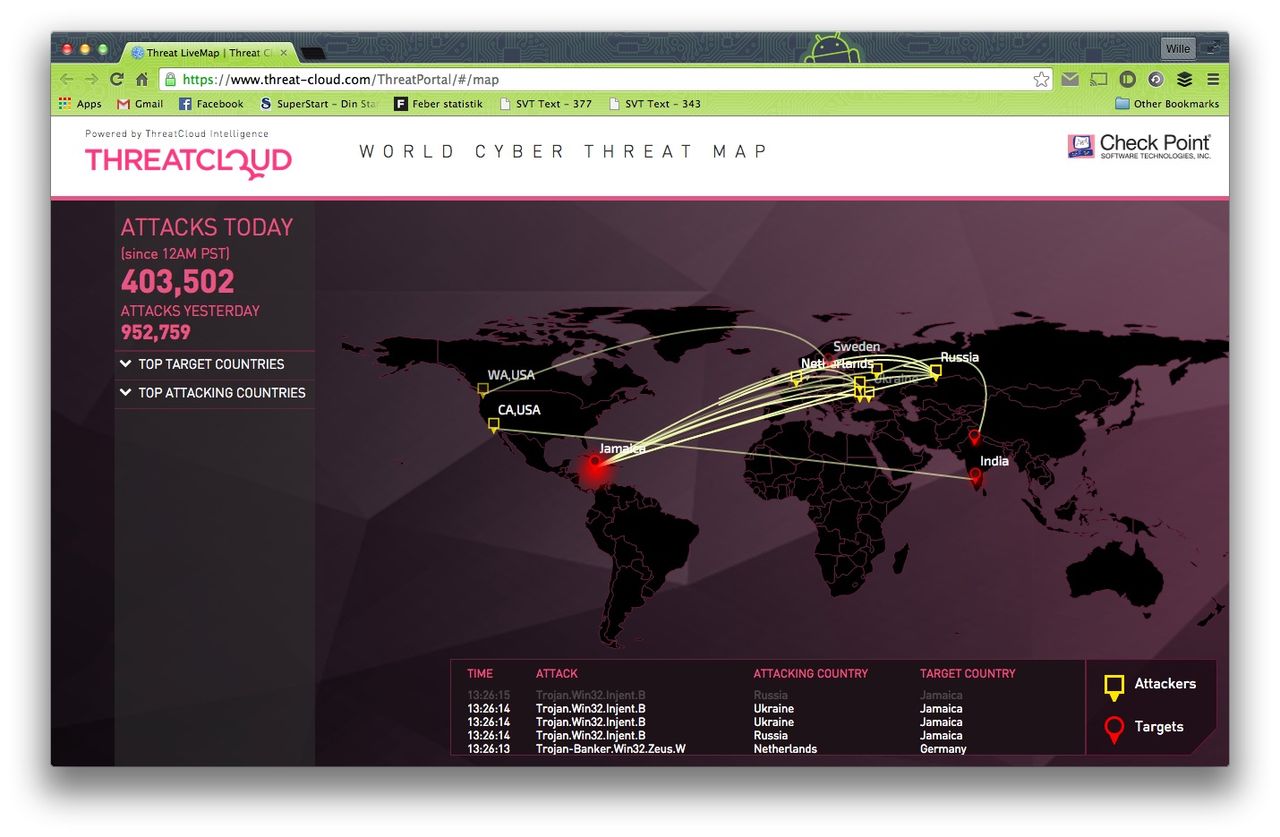The height and width of the screenshot is (837, 1280).
Task: Click the URL address bar
Action: (x=600, y=80)
